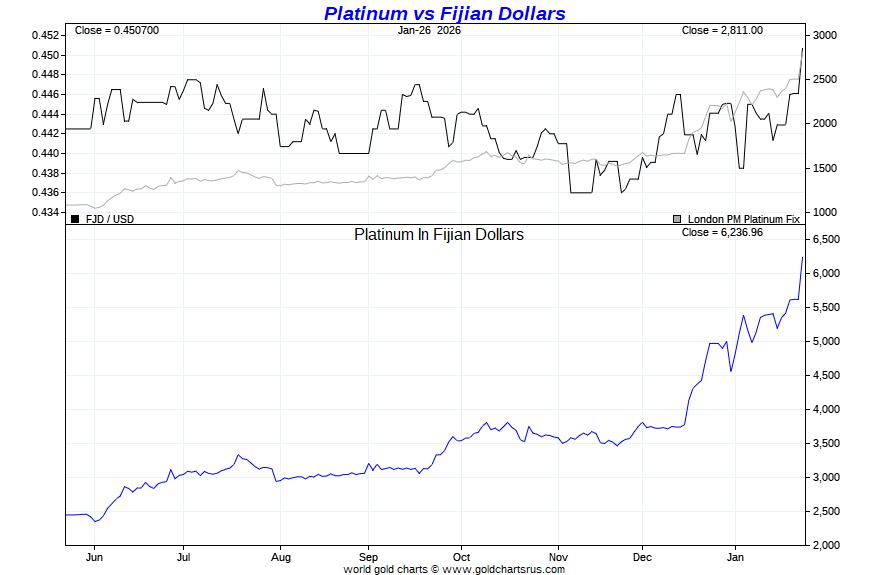Click the '1000' upper right axis value
Screen dimensions: 890x575
coord(825,212)
